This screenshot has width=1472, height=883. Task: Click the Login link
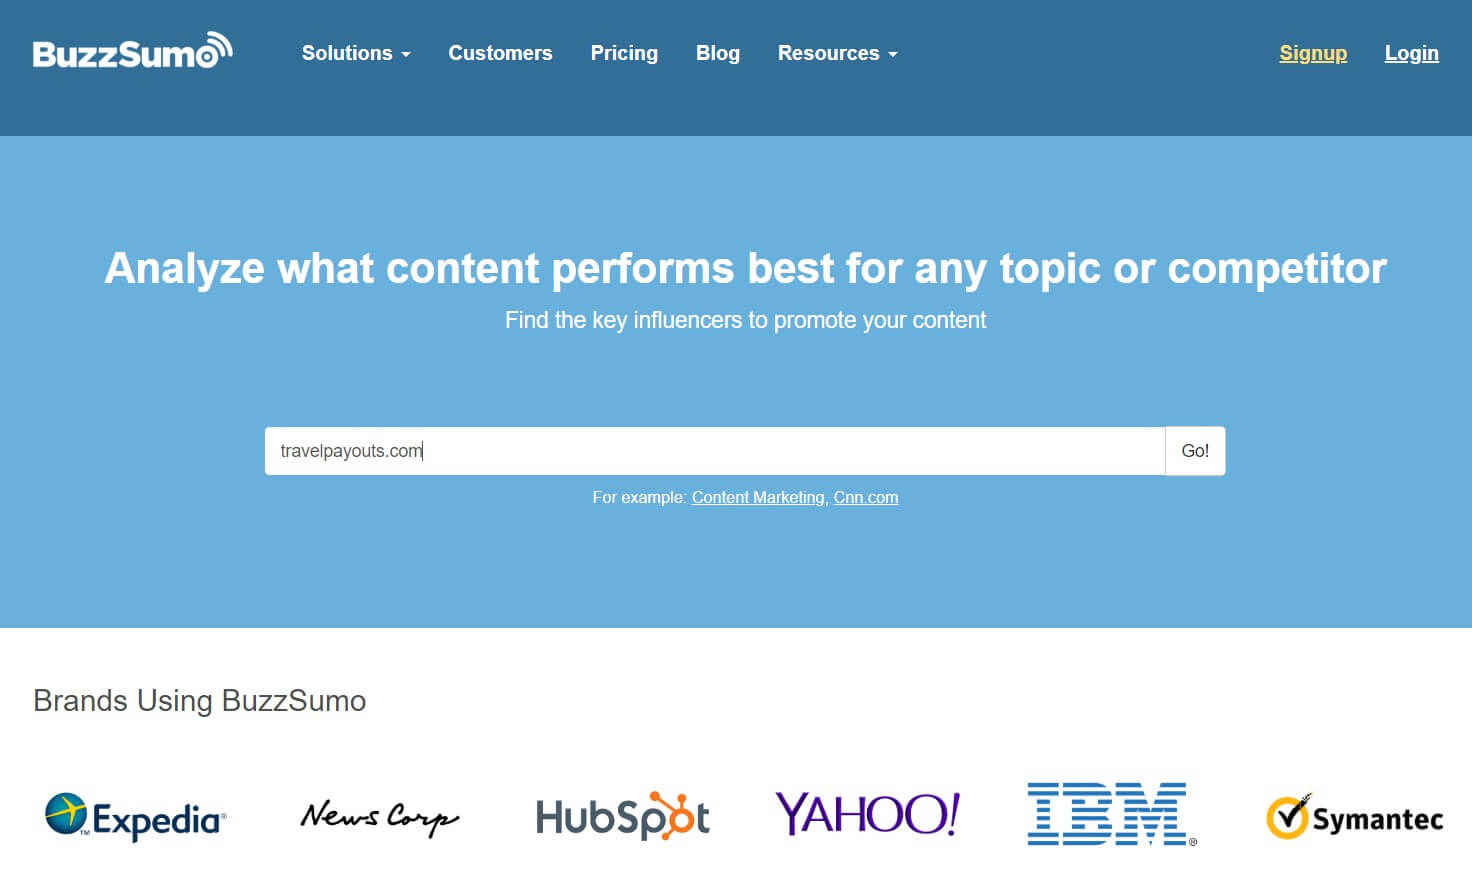[1411, 53]
